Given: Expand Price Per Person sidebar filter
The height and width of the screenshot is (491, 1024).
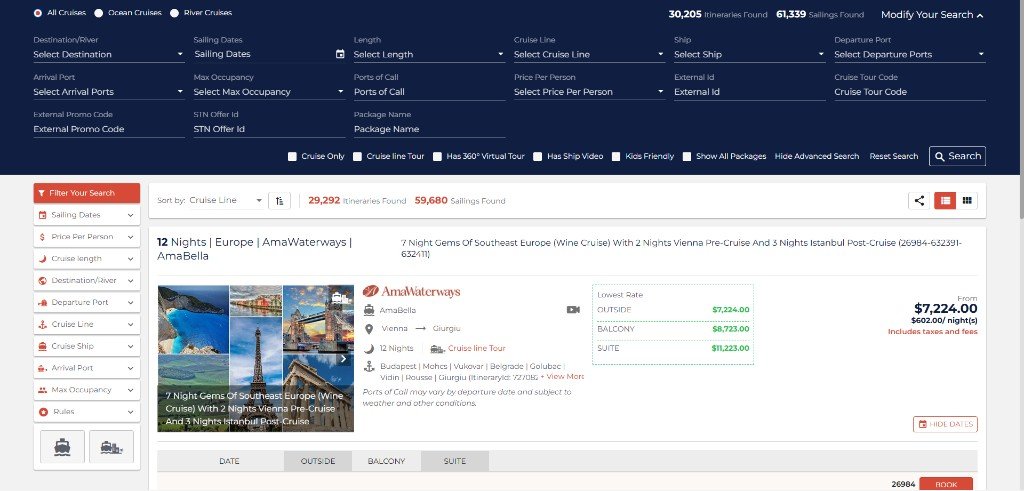Looking at the screenshot, I should pos(87,237).
